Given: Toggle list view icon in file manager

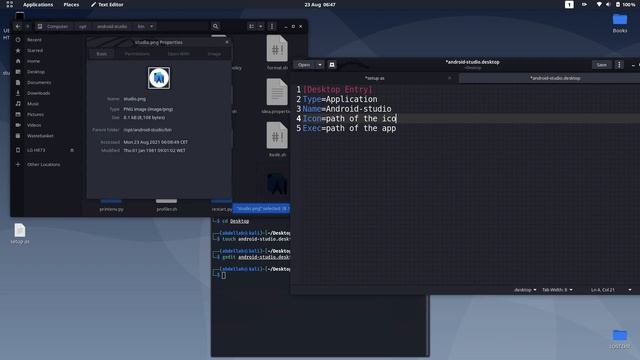Looking at the screenshot, I should 251,27.
